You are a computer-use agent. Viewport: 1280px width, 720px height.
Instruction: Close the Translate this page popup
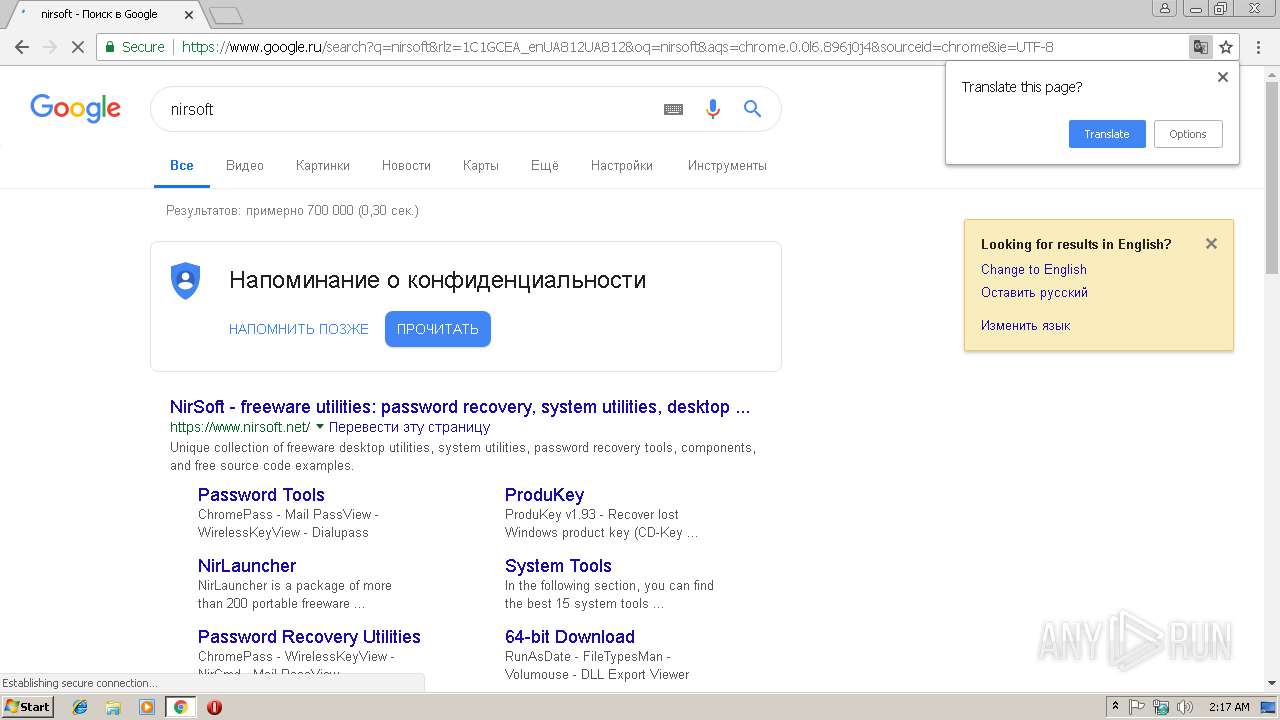point(1222,77)
